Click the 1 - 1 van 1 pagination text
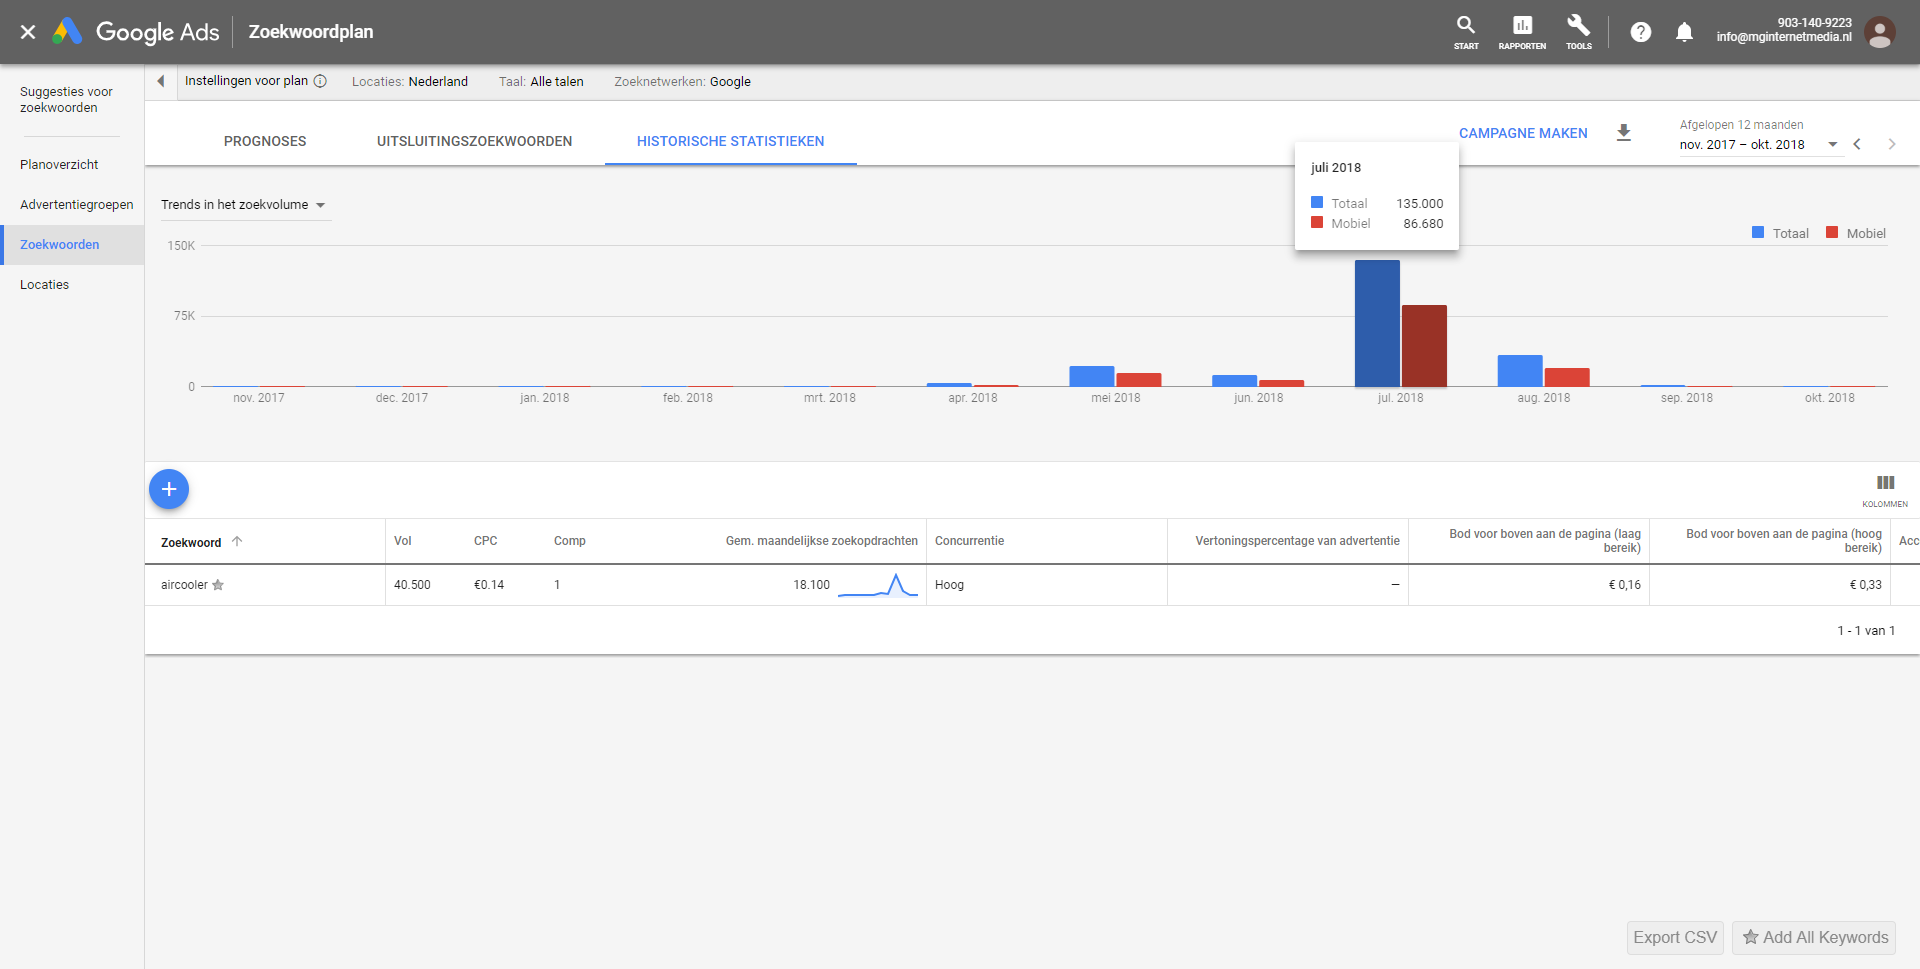 coord(1866,631)
